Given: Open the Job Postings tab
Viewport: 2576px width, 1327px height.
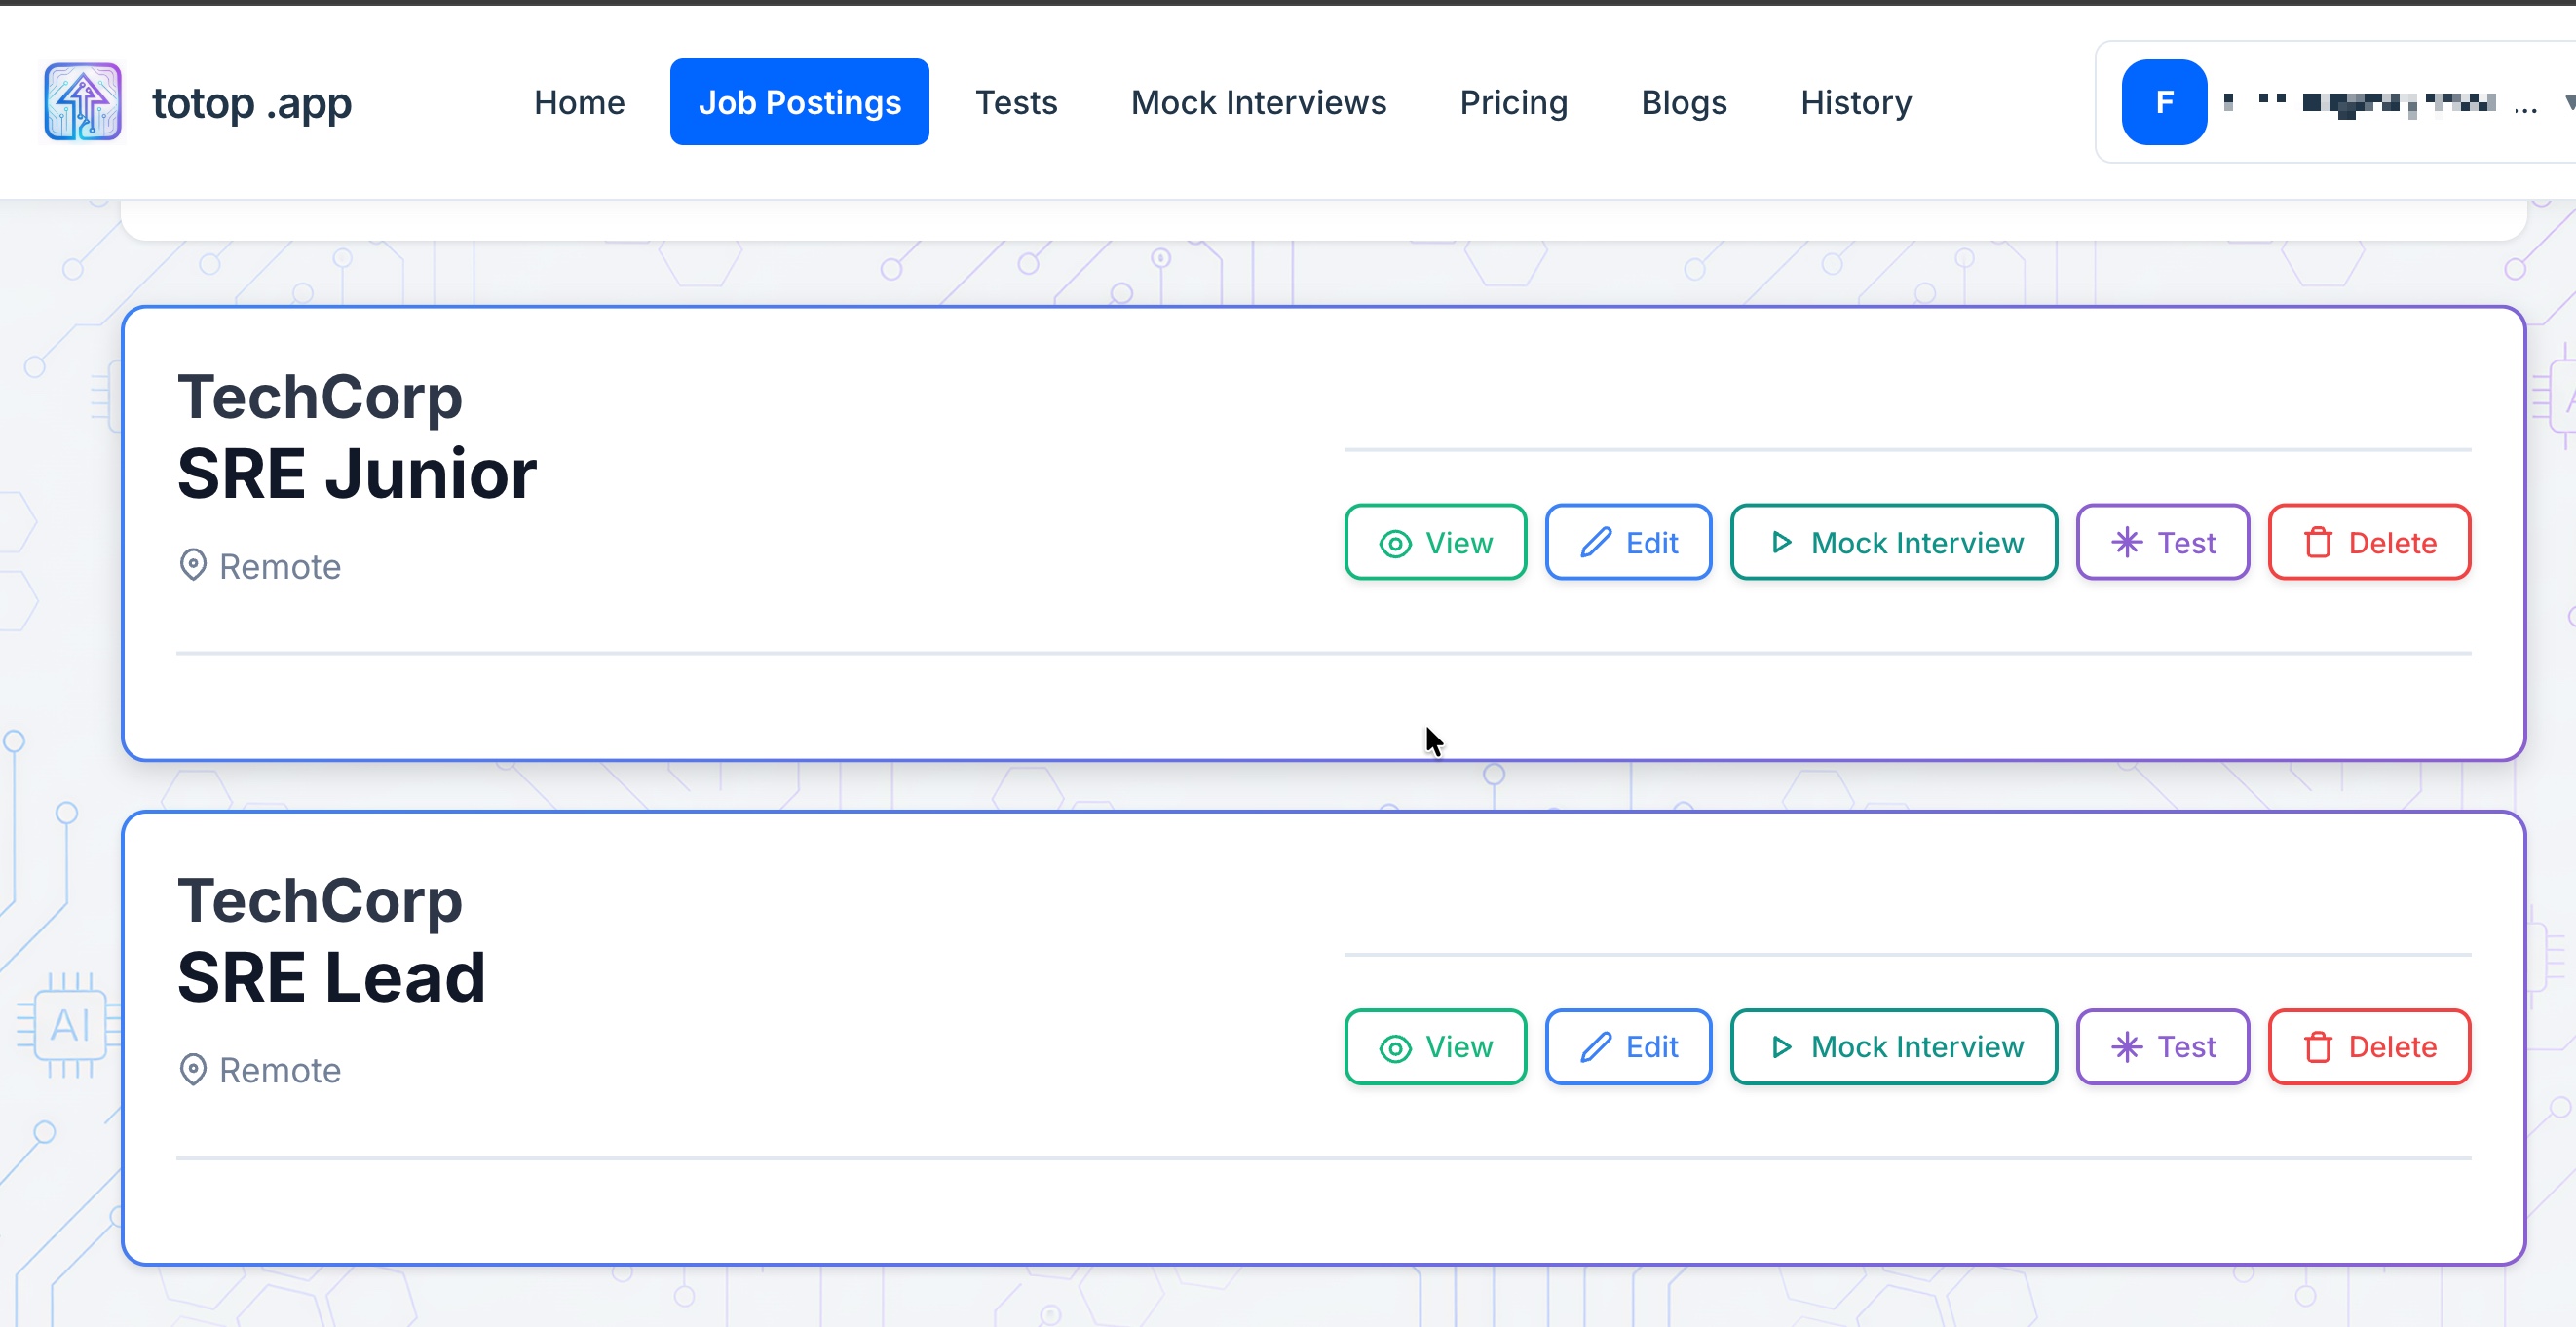Looking at the screenshot, I should 799,102.
